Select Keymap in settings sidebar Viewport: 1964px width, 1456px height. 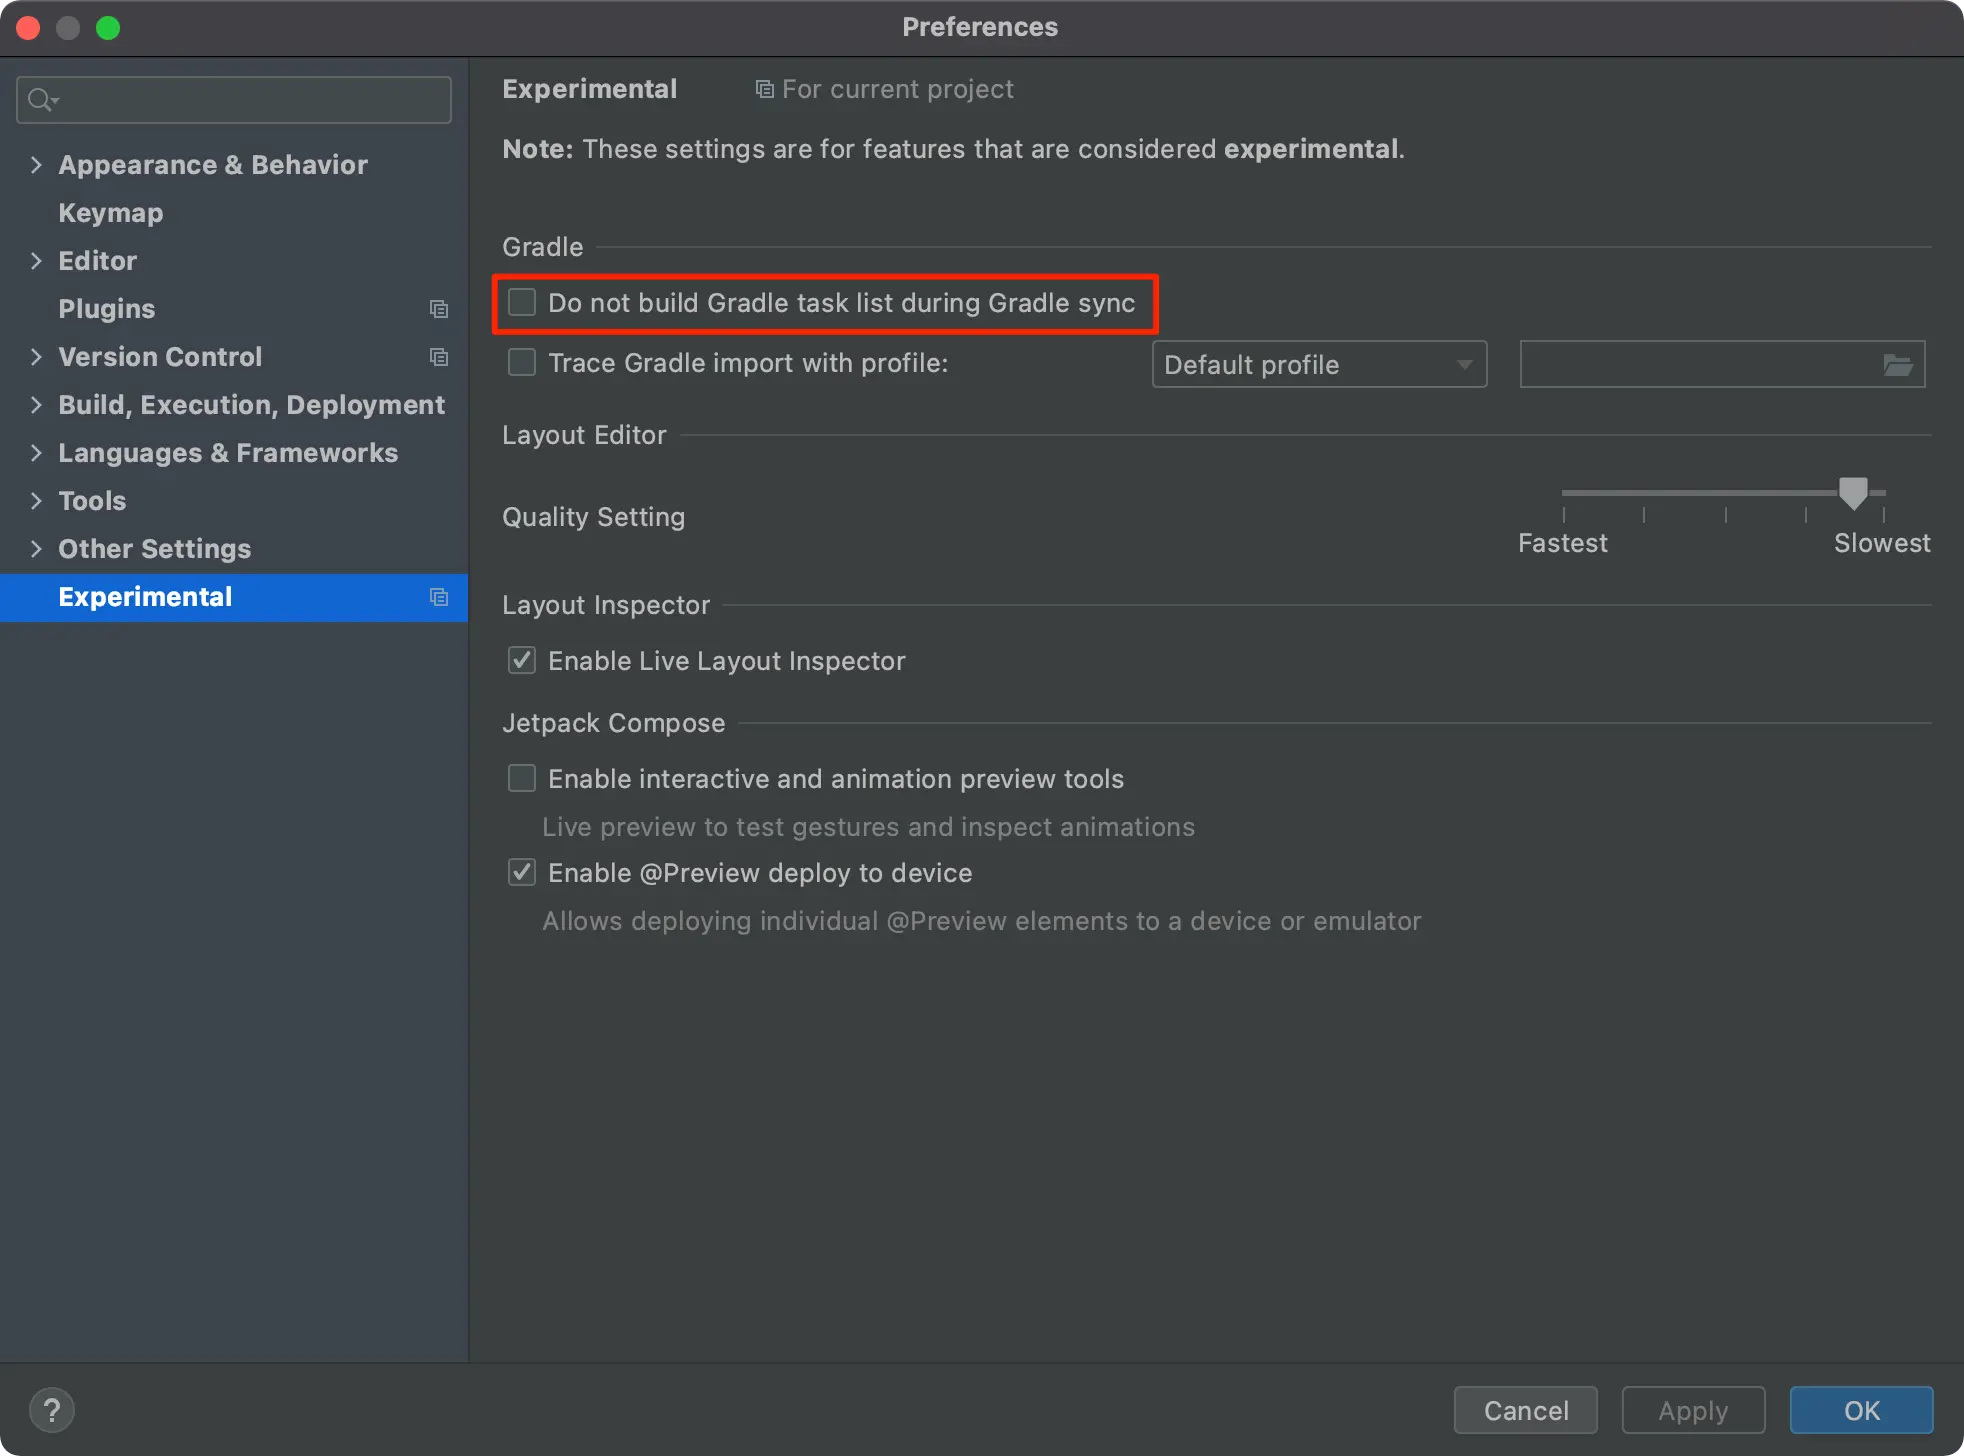click(110, 213)
